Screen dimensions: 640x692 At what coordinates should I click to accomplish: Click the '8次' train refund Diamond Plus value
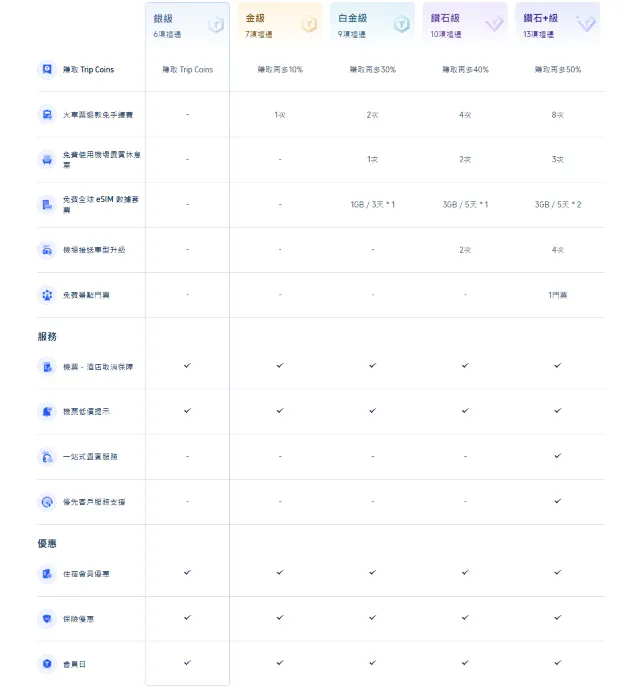tap(557, 115)
